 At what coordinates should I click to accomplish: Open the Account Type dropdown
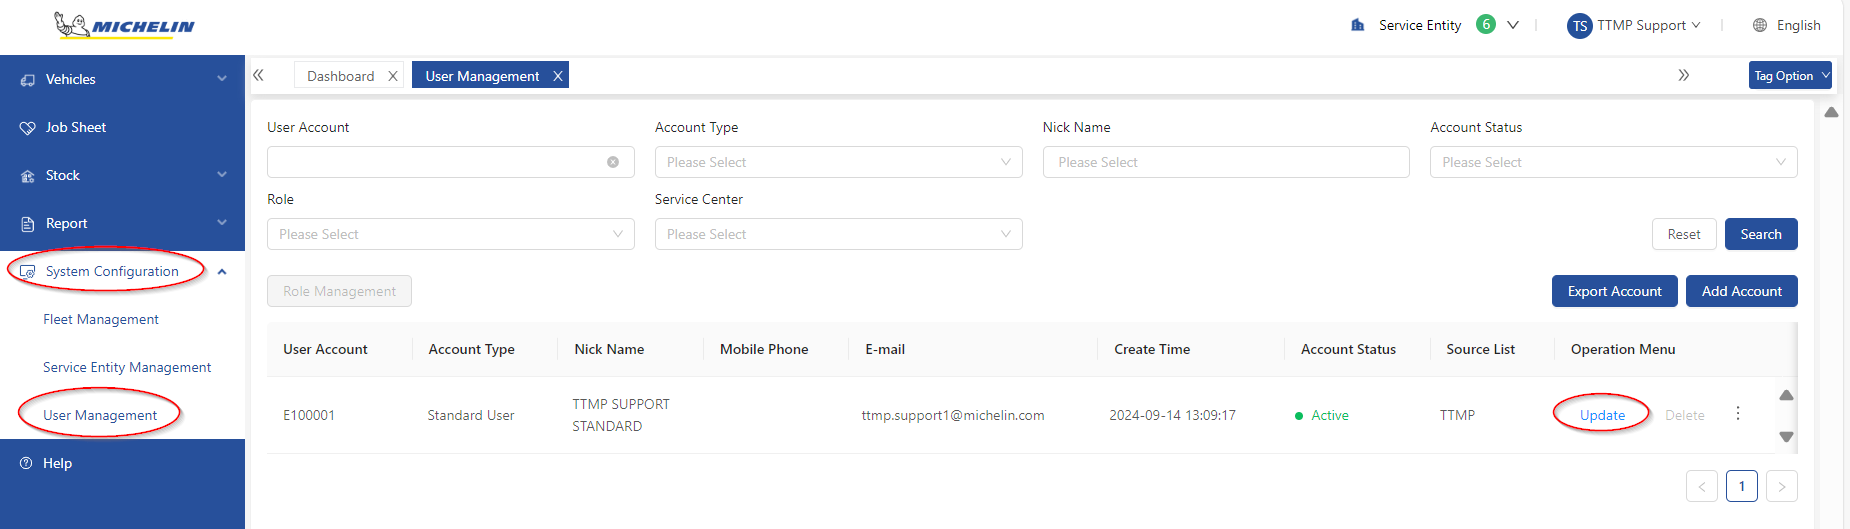coord(838,162)
